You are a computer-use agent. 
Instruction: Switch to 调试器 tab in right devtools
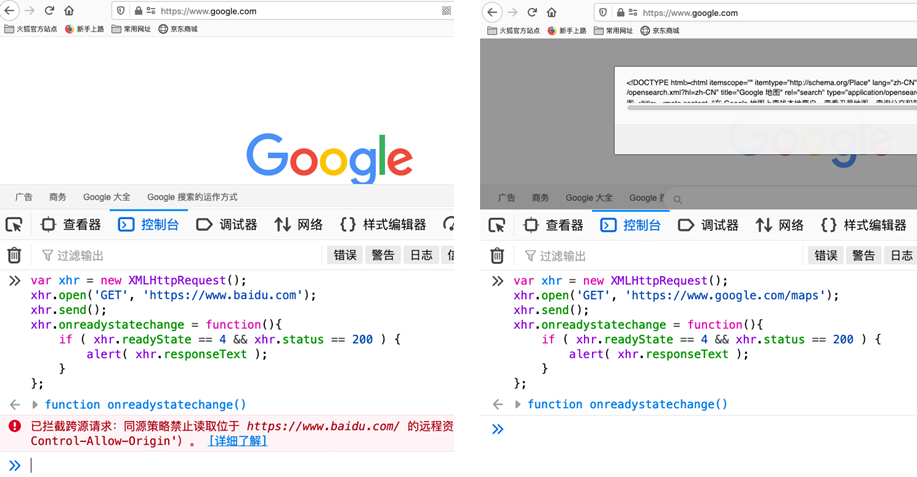(x=708, y=225)
